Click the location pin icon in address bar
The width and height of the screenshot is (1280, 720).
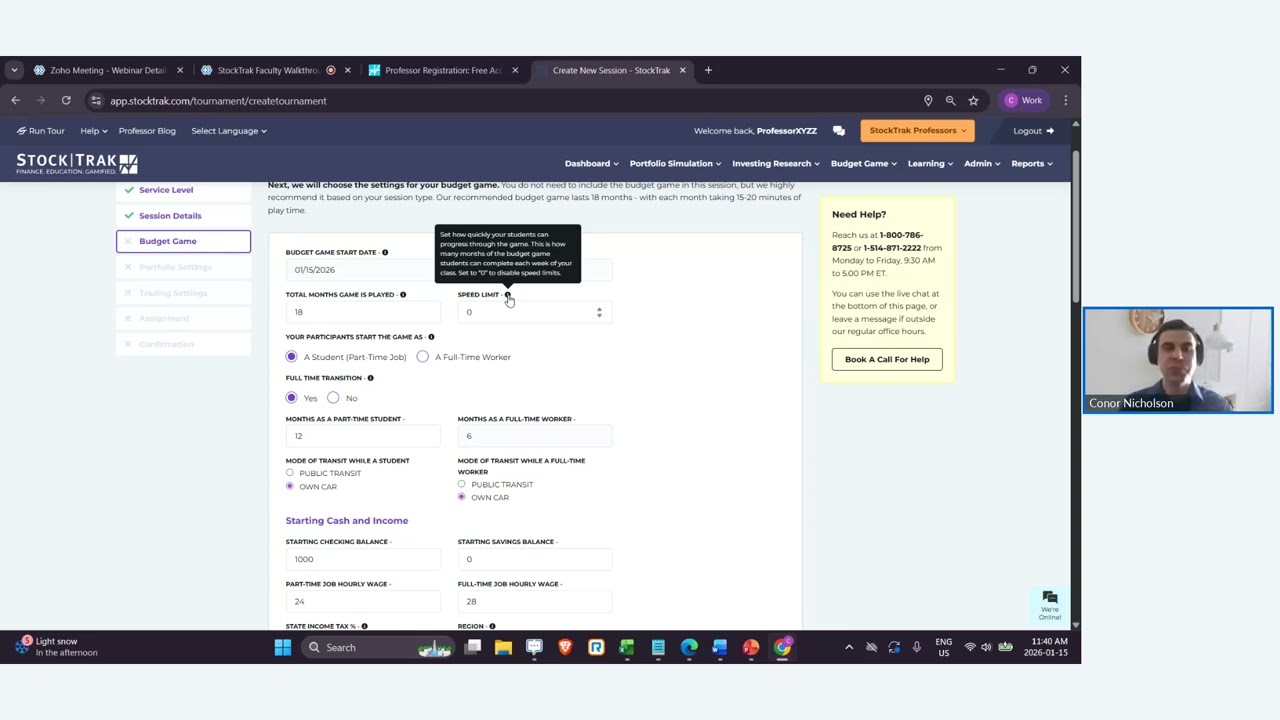tap(928, 100)
